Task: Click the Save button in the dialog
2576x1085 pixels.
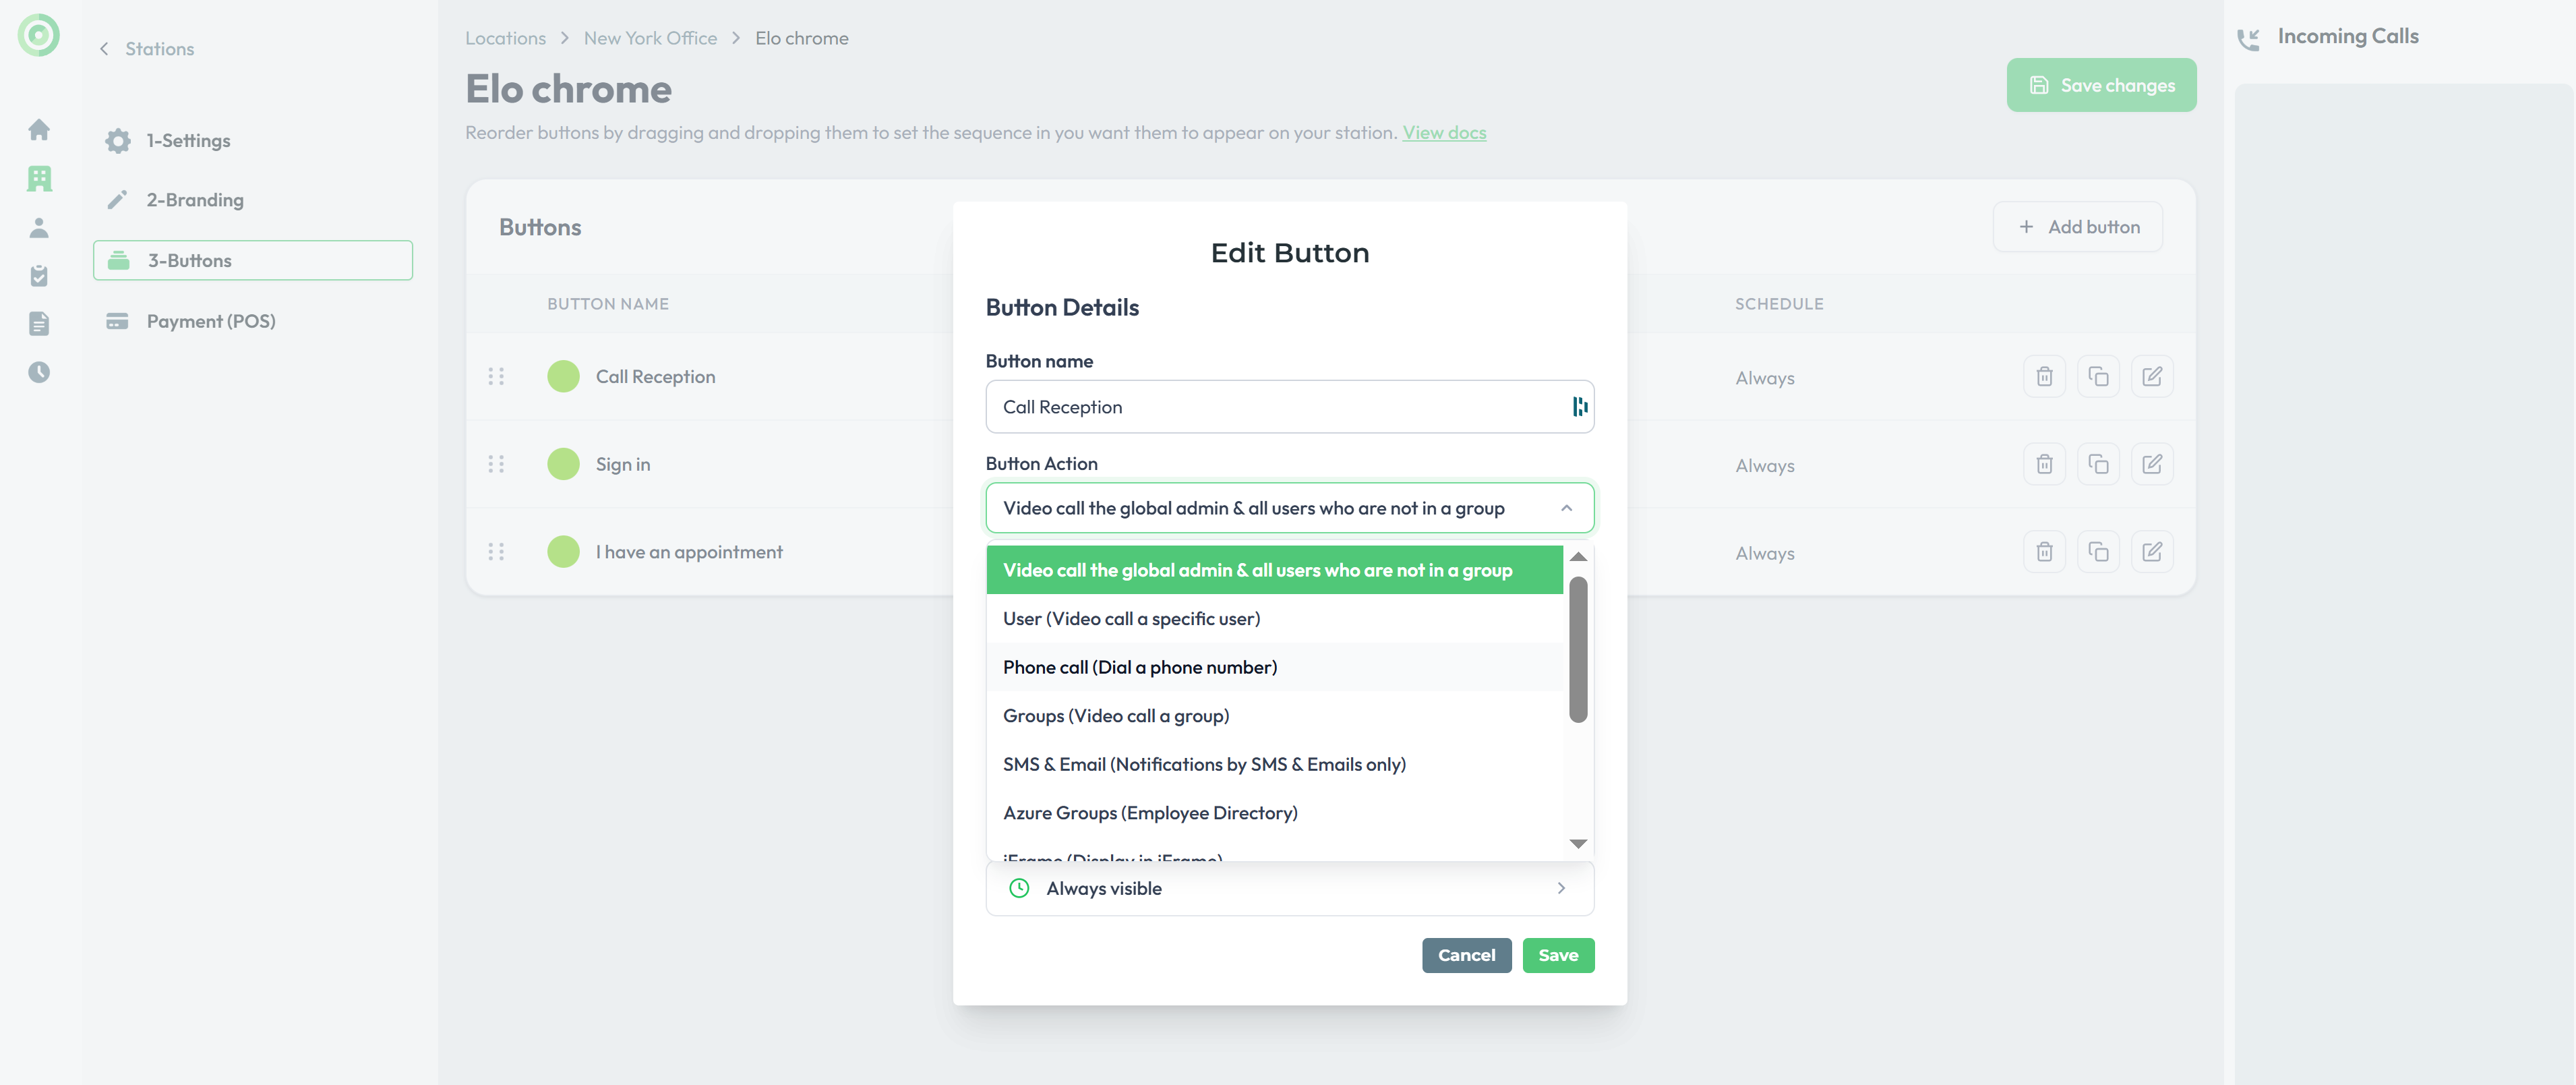Action: tap(1557, 955)
